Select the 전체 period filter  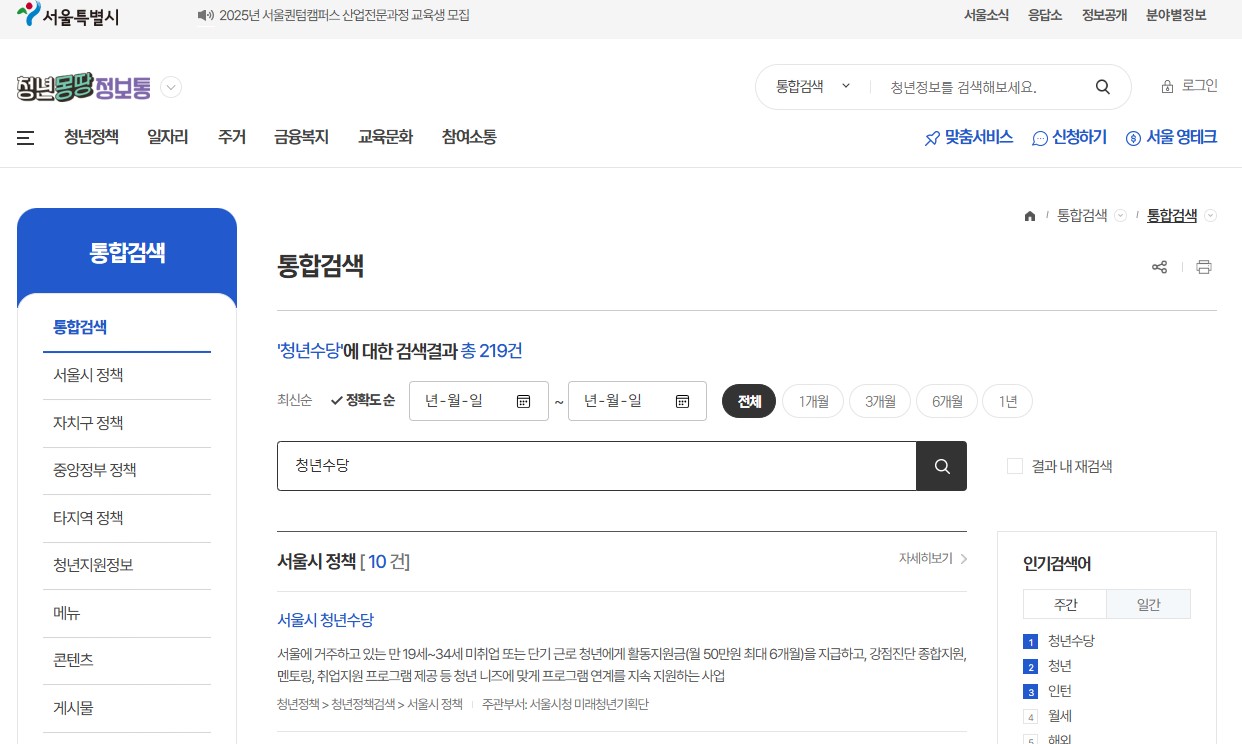749,401
